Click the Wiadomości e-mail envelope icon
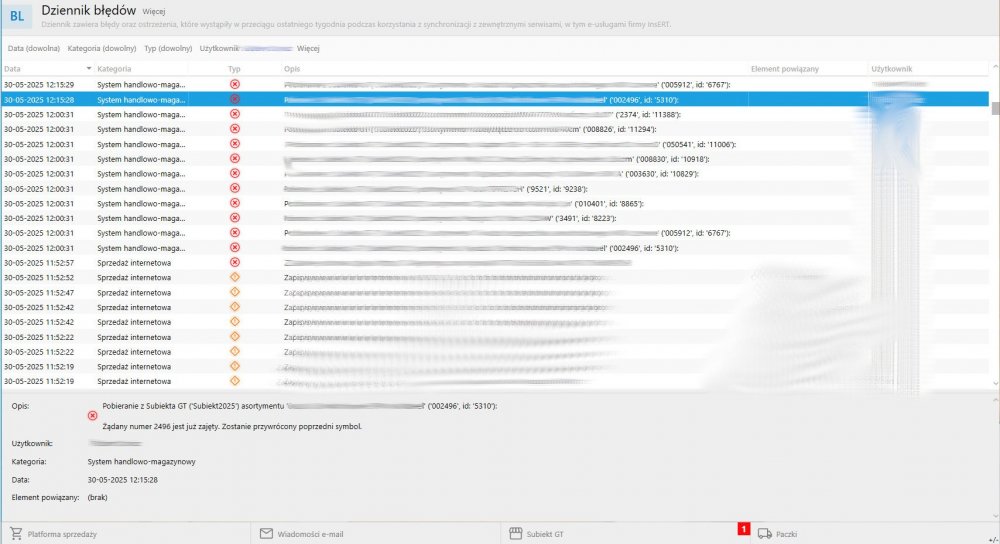The image size is (1000, 544). pos(266,534)
